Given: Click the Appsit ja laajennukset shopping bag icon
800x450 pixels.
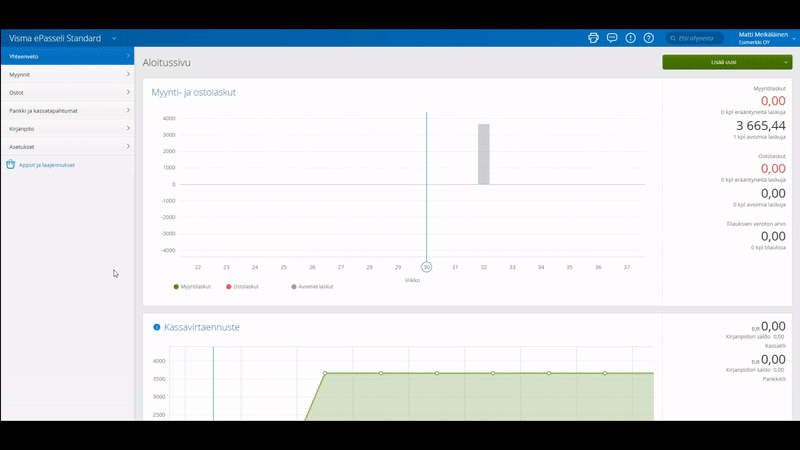Looking at the screenshot, I should pyautogui.click(x=11, y=164).
